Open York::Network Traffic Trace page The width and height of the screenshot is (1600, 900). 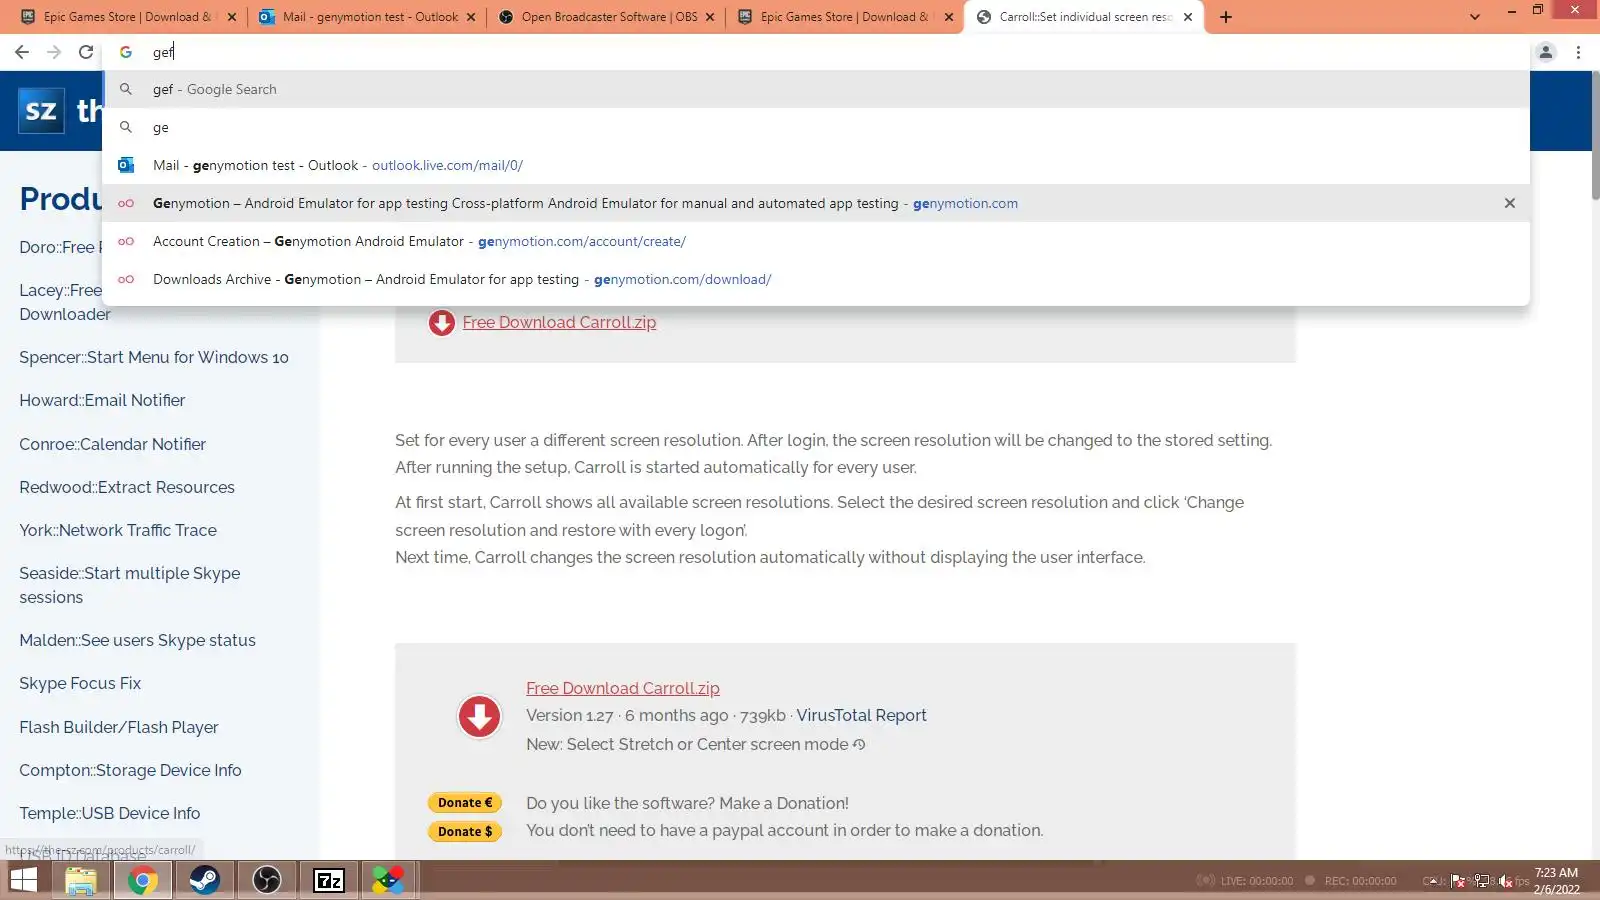click(118, 530)
